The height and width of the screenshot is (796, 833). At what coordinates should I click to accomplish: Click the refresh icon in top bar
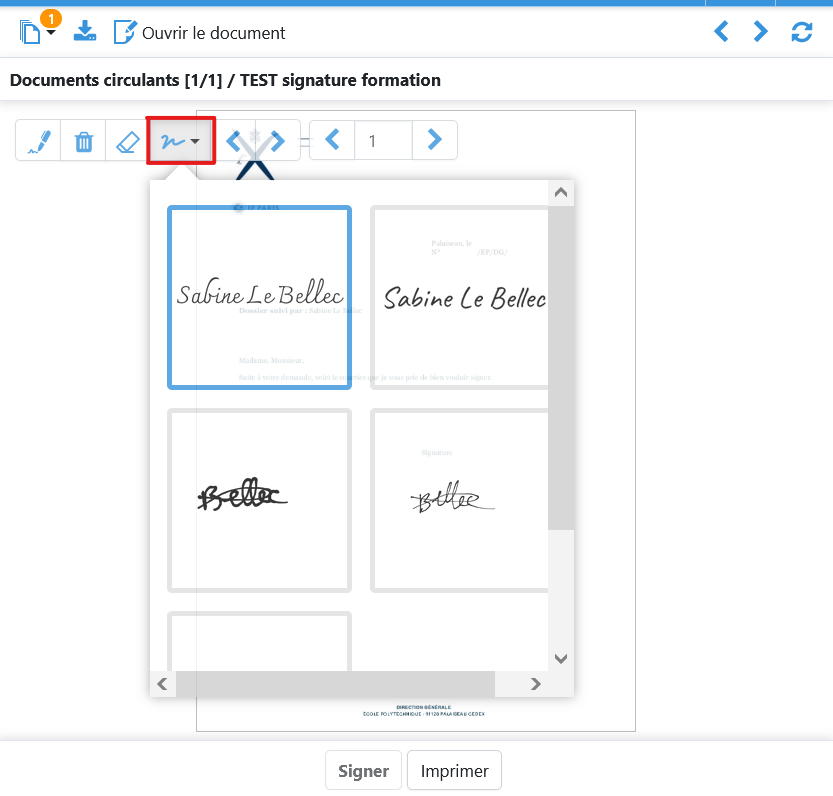point(802,32)
